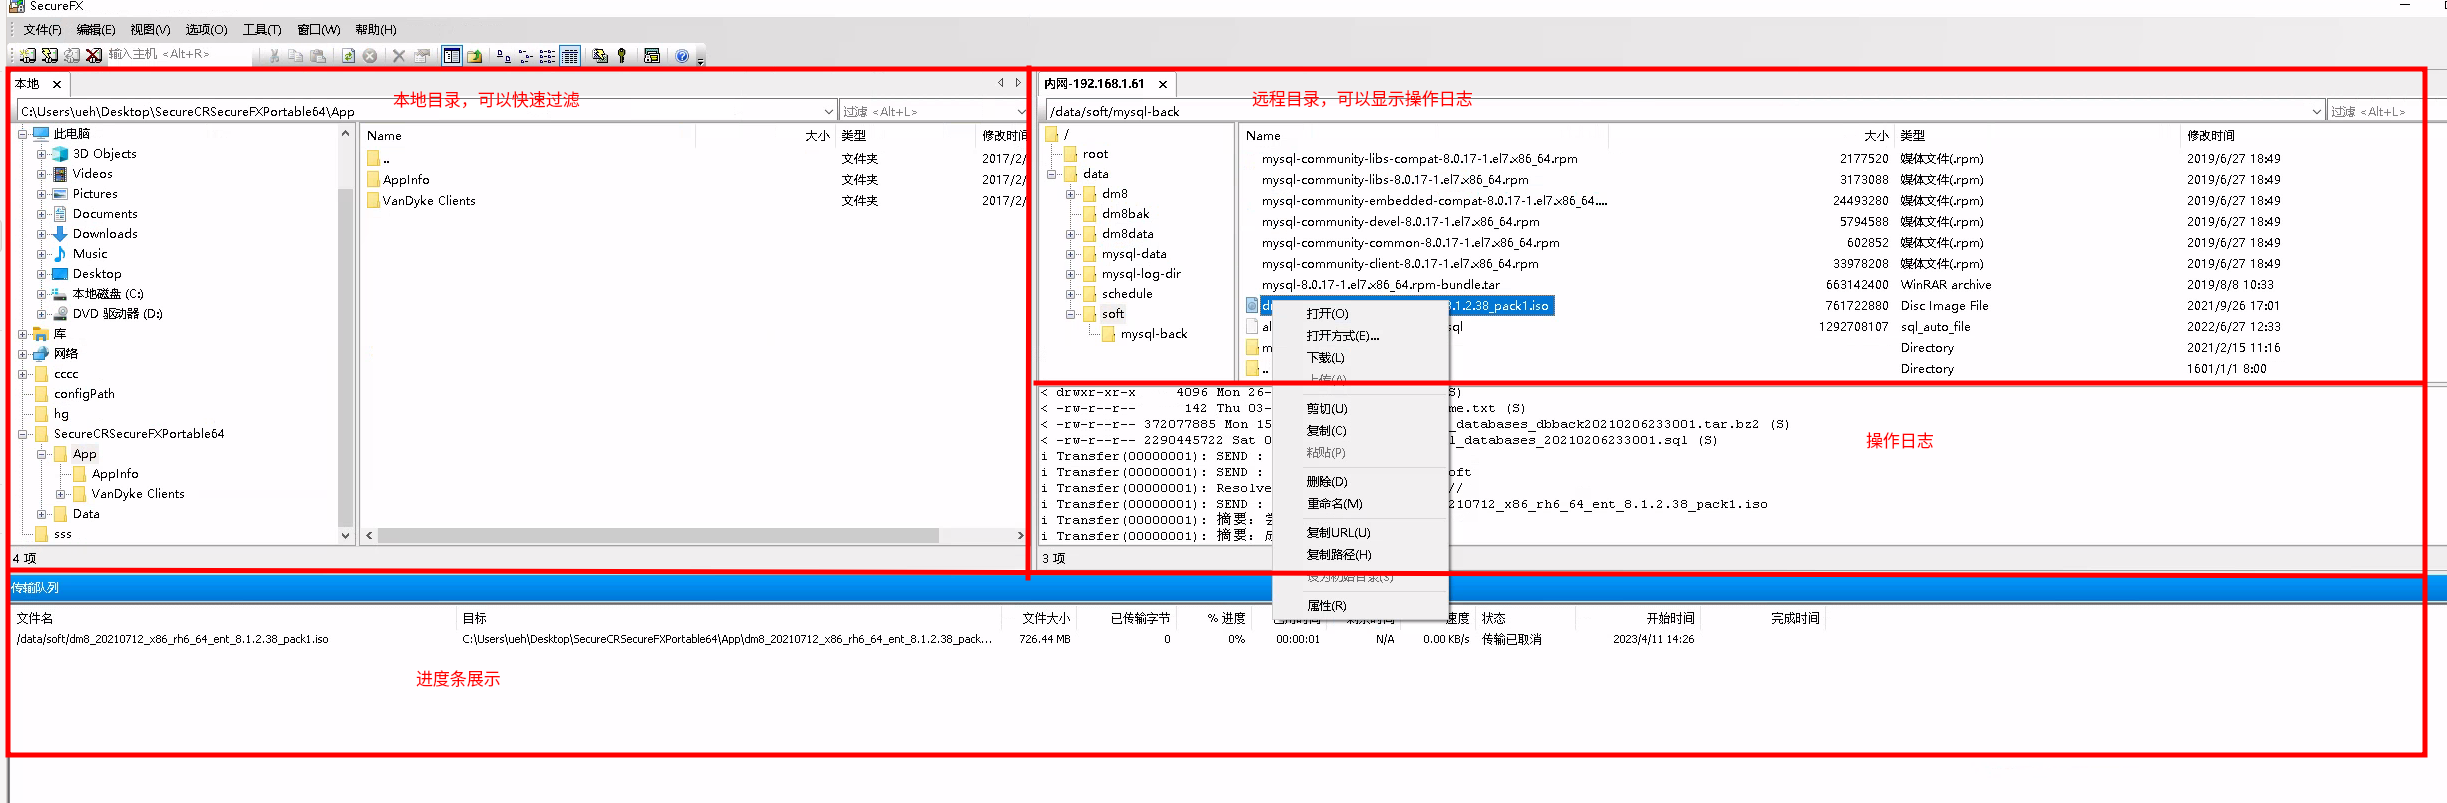Expand the remote mysql-data folder node
This screenshot has width=2447, height=803.
pos(1071,254)
